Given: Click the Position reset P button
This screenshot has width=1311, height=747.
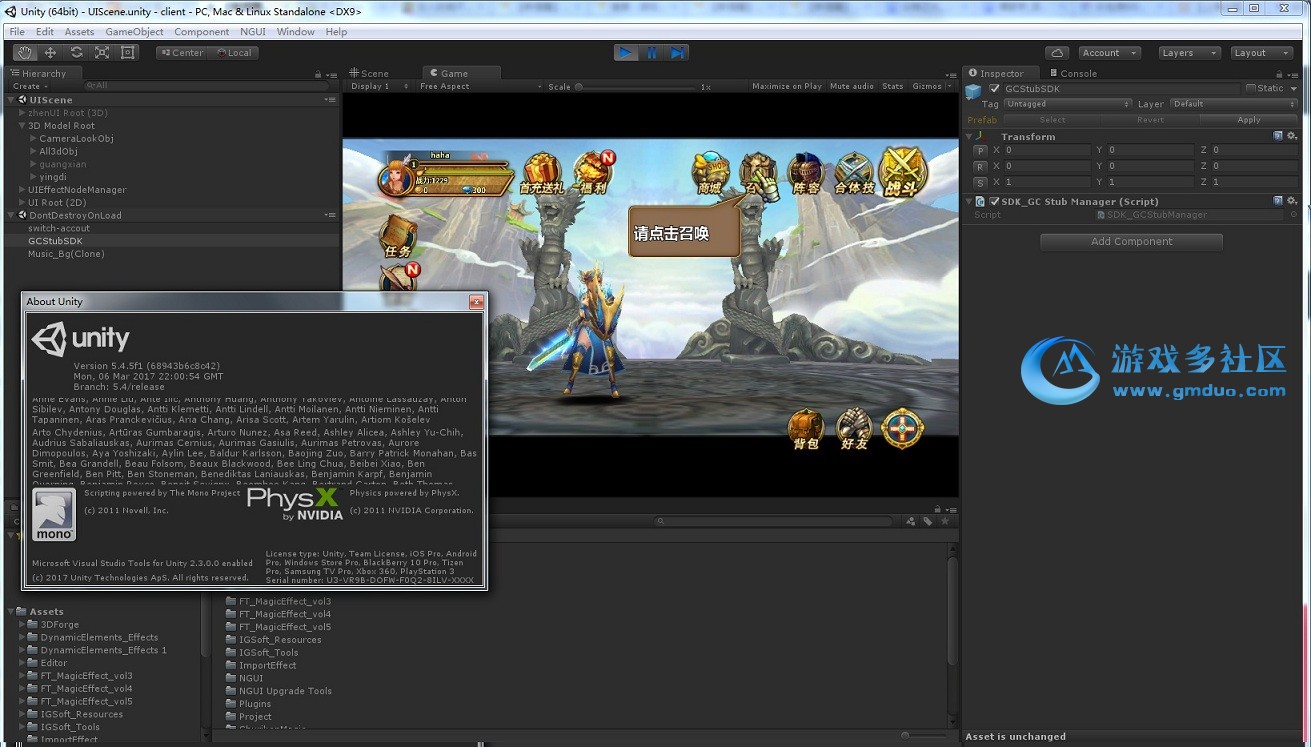Looking at the screenshot, I should click(x=981, y=150).
